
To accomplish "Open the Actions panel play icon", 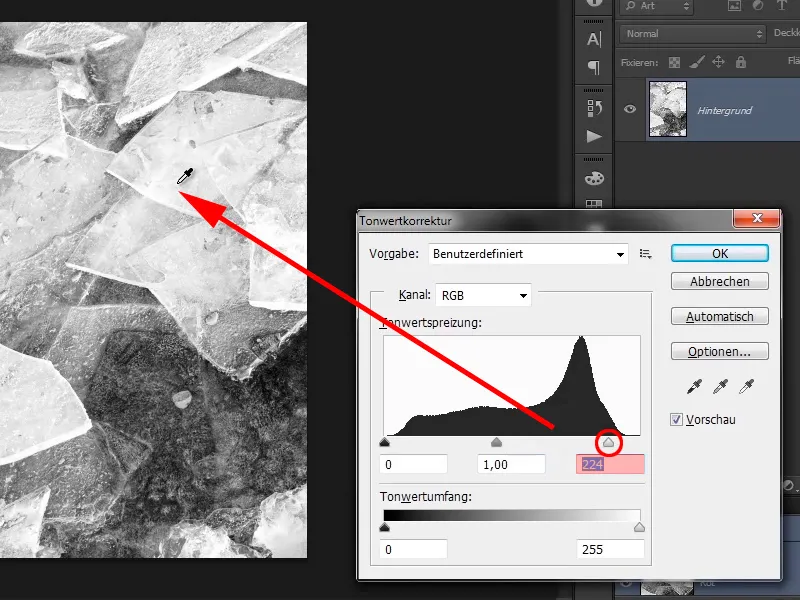I will 594,136.
